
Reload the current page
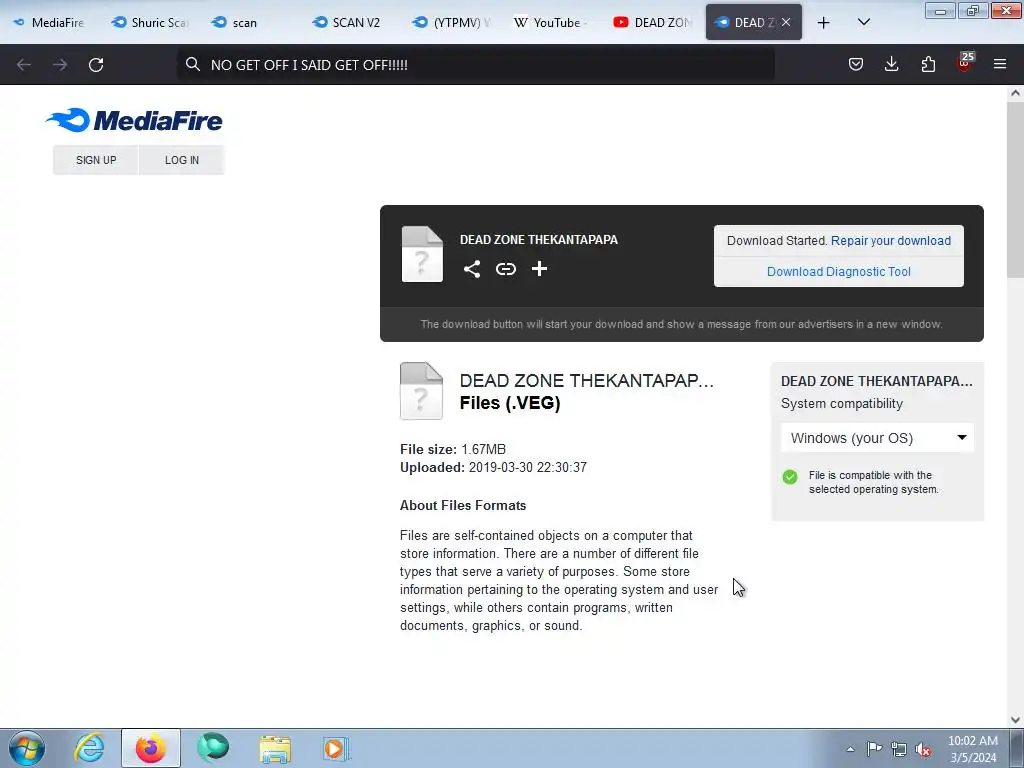click(96, 65)
